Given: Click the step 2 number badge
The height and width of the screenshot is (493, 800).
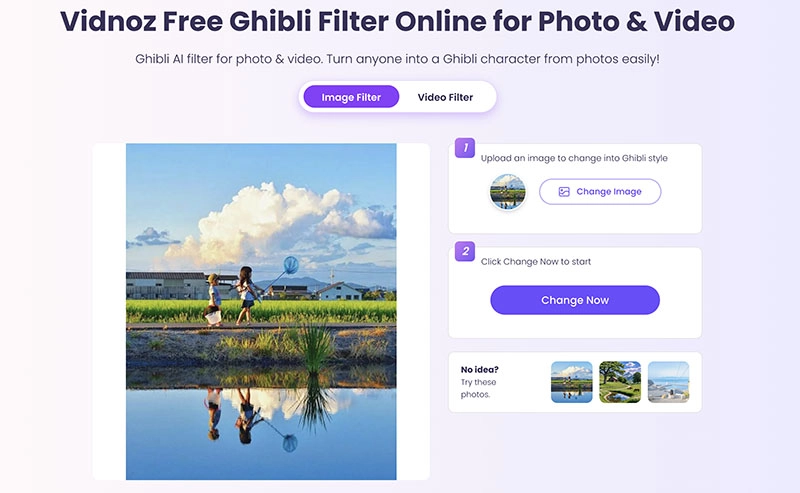Looking at the screenshot, I should click(x=465, y=251).
